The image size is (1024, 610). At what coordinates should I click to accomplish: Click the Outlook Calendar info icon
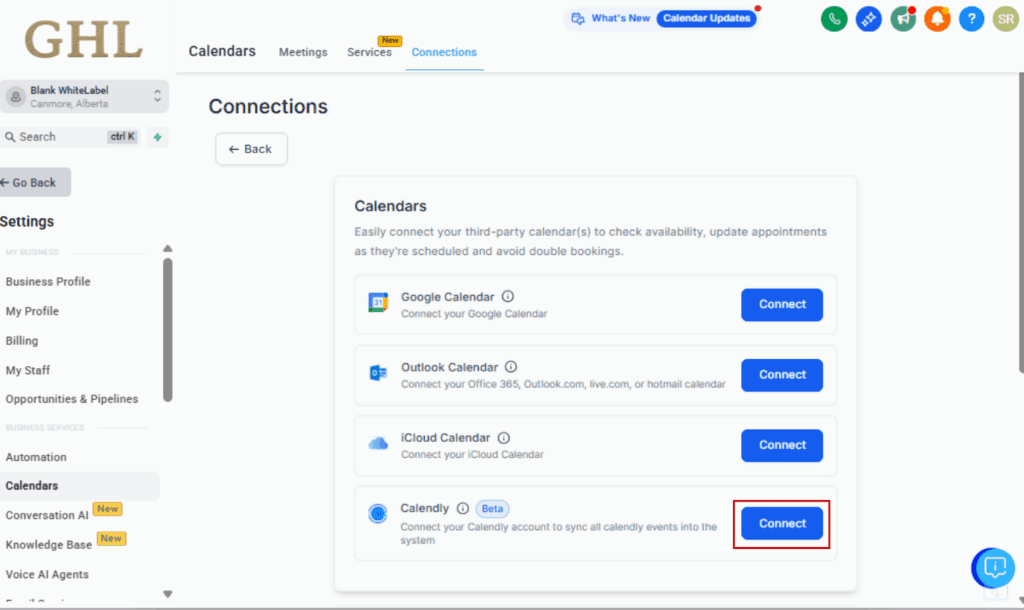(x=511, y=367)
